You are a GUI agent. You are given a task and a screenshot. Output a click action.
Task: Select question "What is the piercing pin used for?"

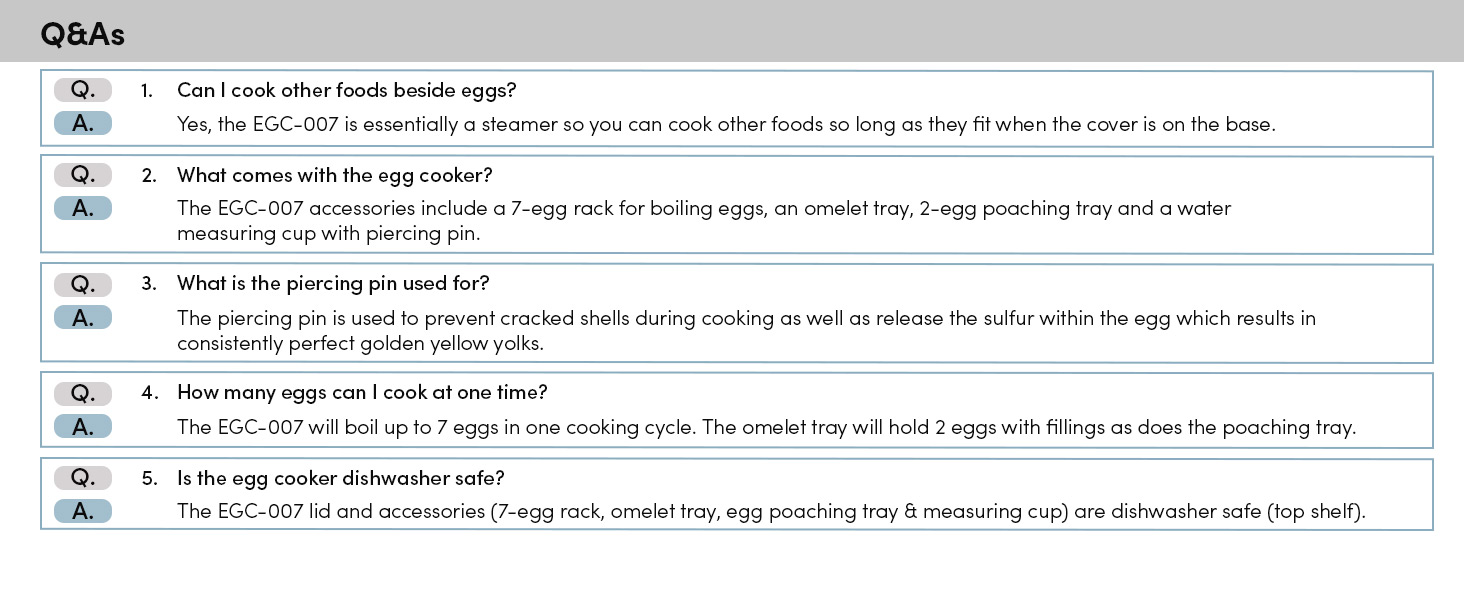tap(333, 283)
